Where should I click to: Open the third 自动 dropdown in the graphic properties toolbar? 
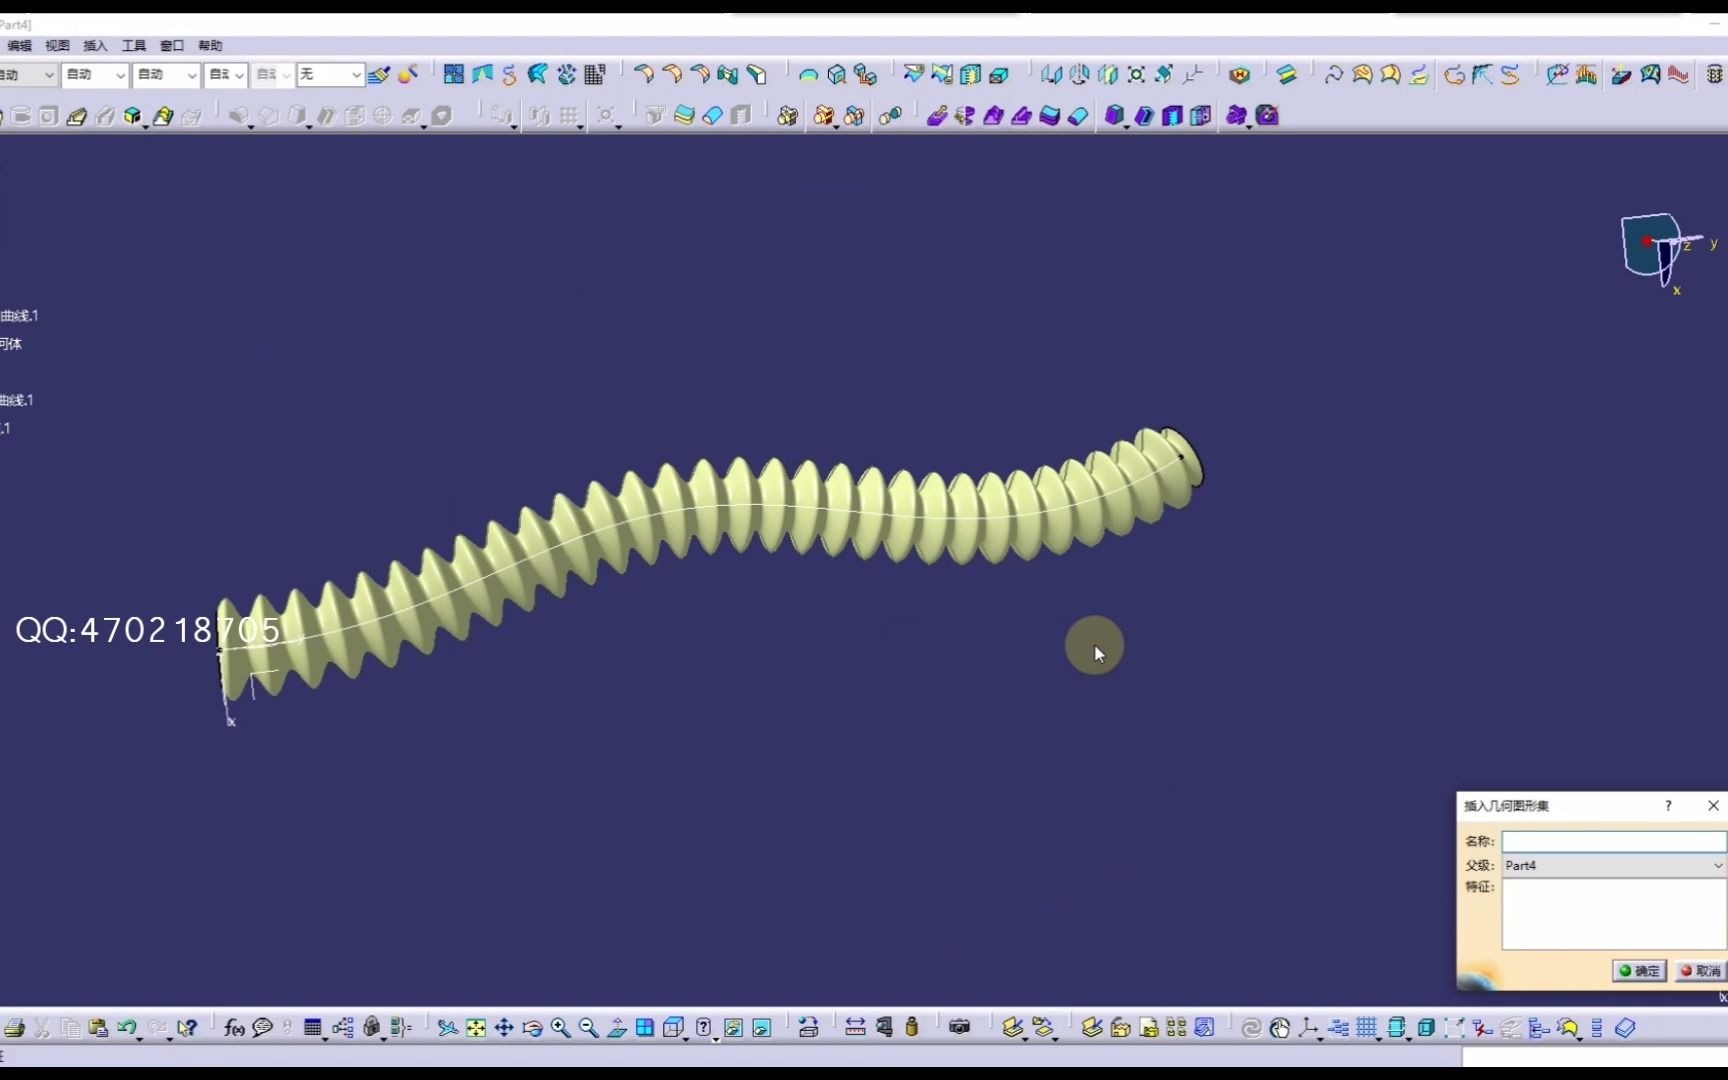[x=166, y=75]
